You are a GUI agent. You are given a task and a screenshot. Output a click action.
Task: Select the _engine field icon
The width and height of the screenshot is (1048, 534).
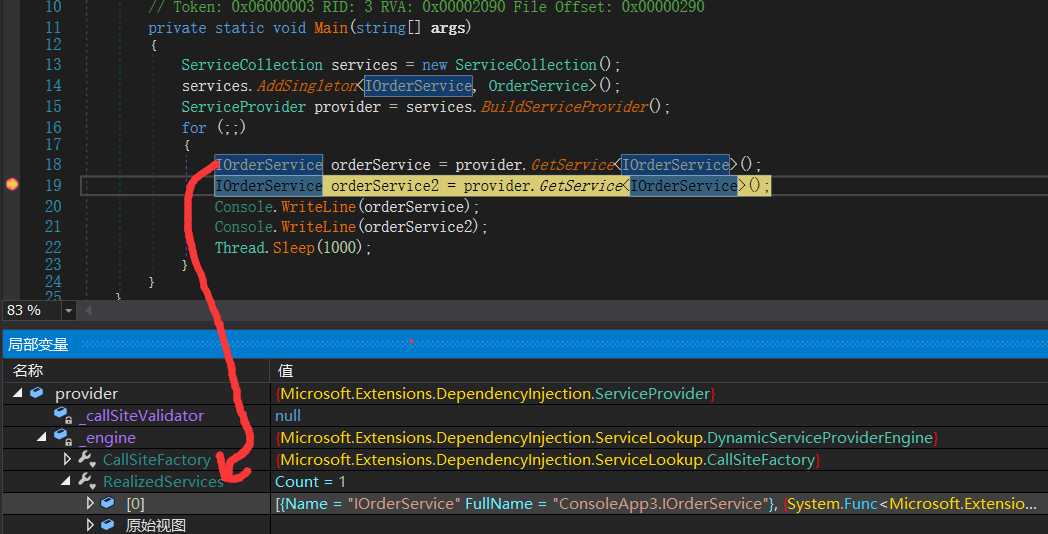click(x=63, y=438)
